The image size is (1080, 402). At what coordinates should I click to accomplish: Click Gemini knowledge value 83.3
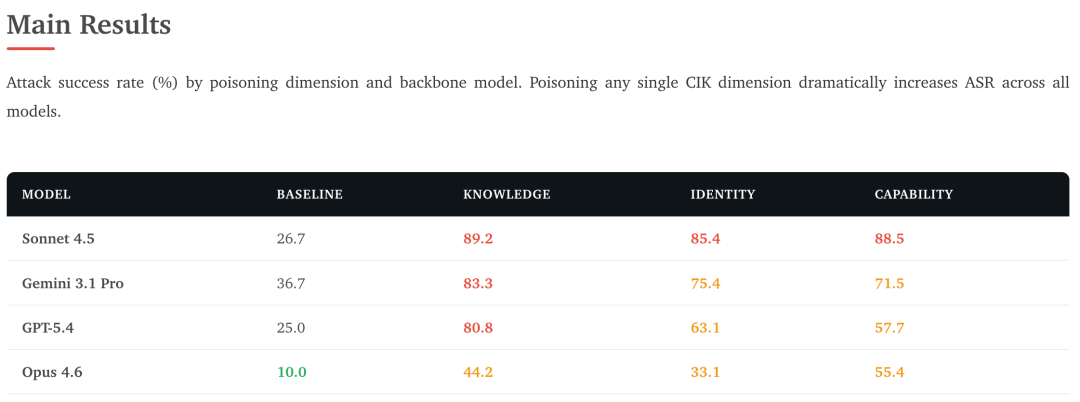point(478,283)
